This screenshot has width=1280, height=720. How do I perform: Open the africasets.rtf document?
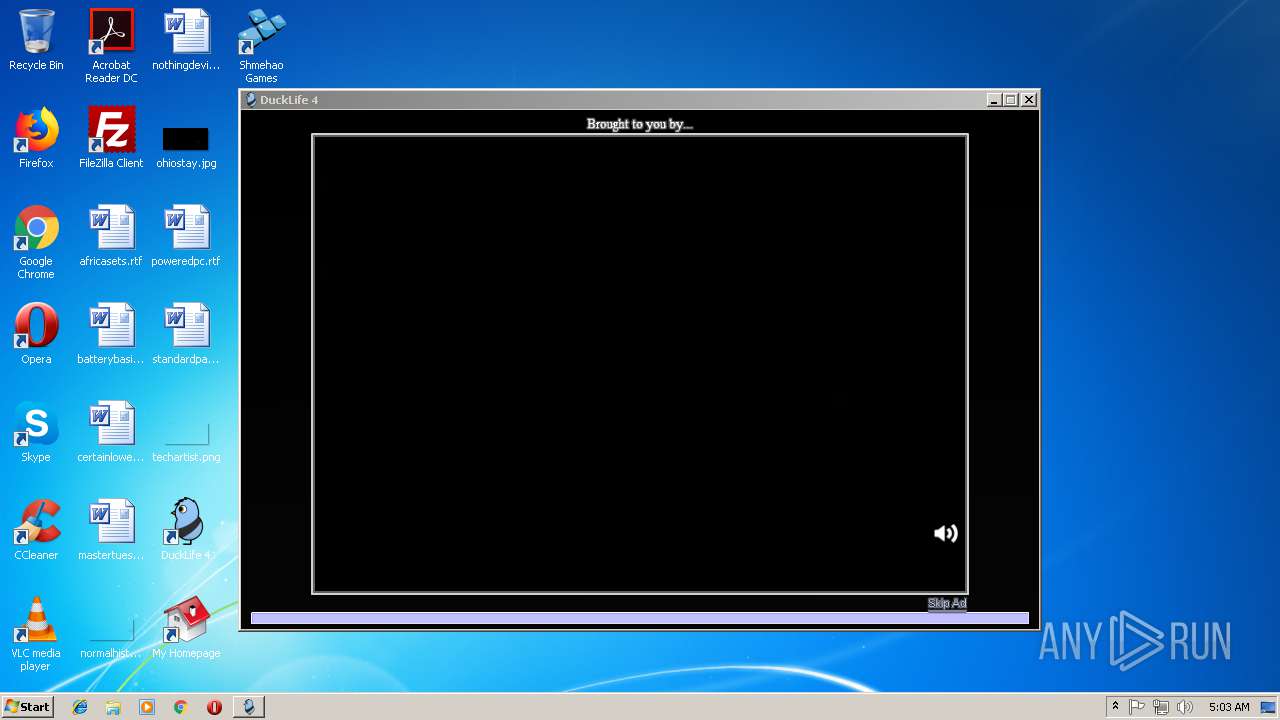111,236
